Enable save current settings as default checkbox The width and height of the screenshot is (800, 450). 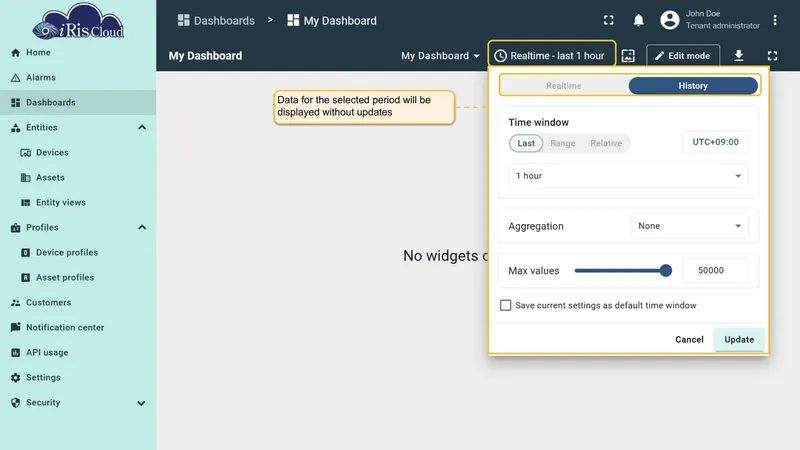click(x=506, y=305)
